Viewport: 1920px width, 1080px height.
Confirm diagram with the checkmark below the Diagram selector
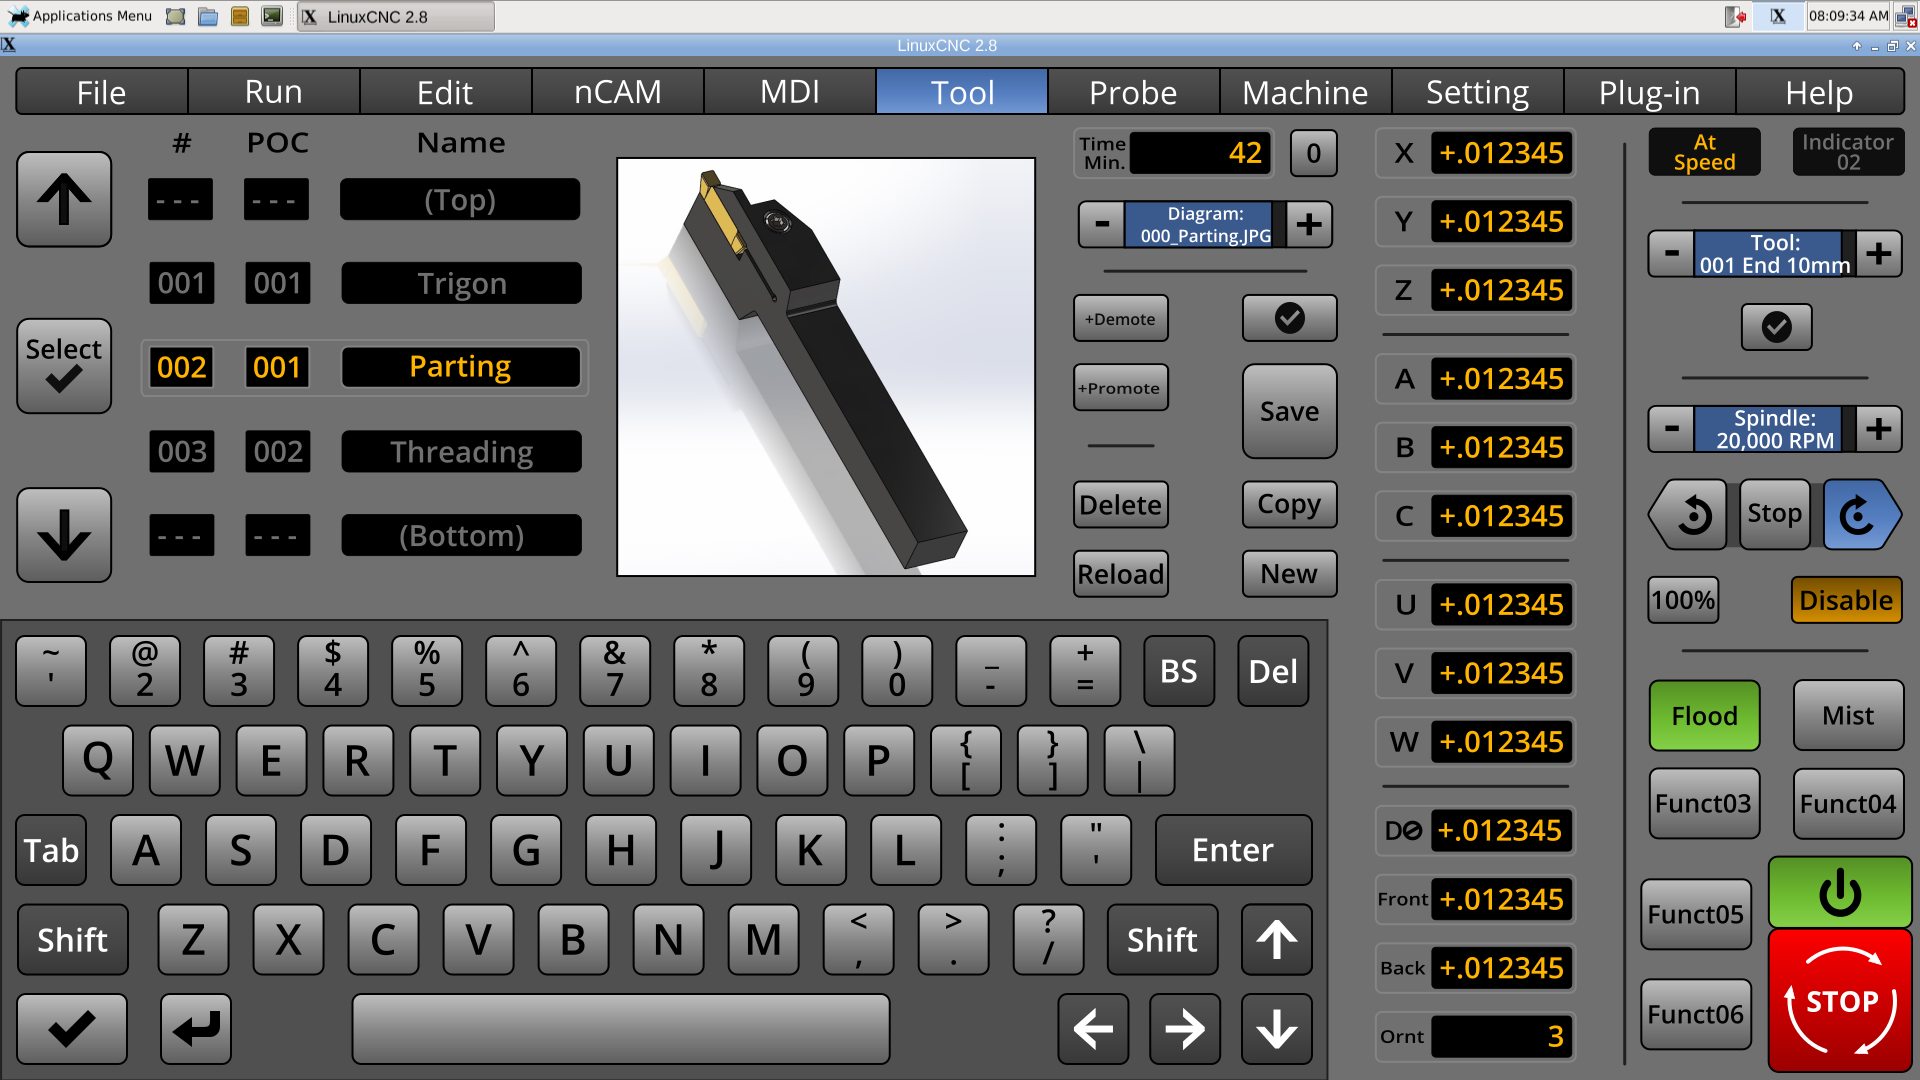(x=1289, y=318)
